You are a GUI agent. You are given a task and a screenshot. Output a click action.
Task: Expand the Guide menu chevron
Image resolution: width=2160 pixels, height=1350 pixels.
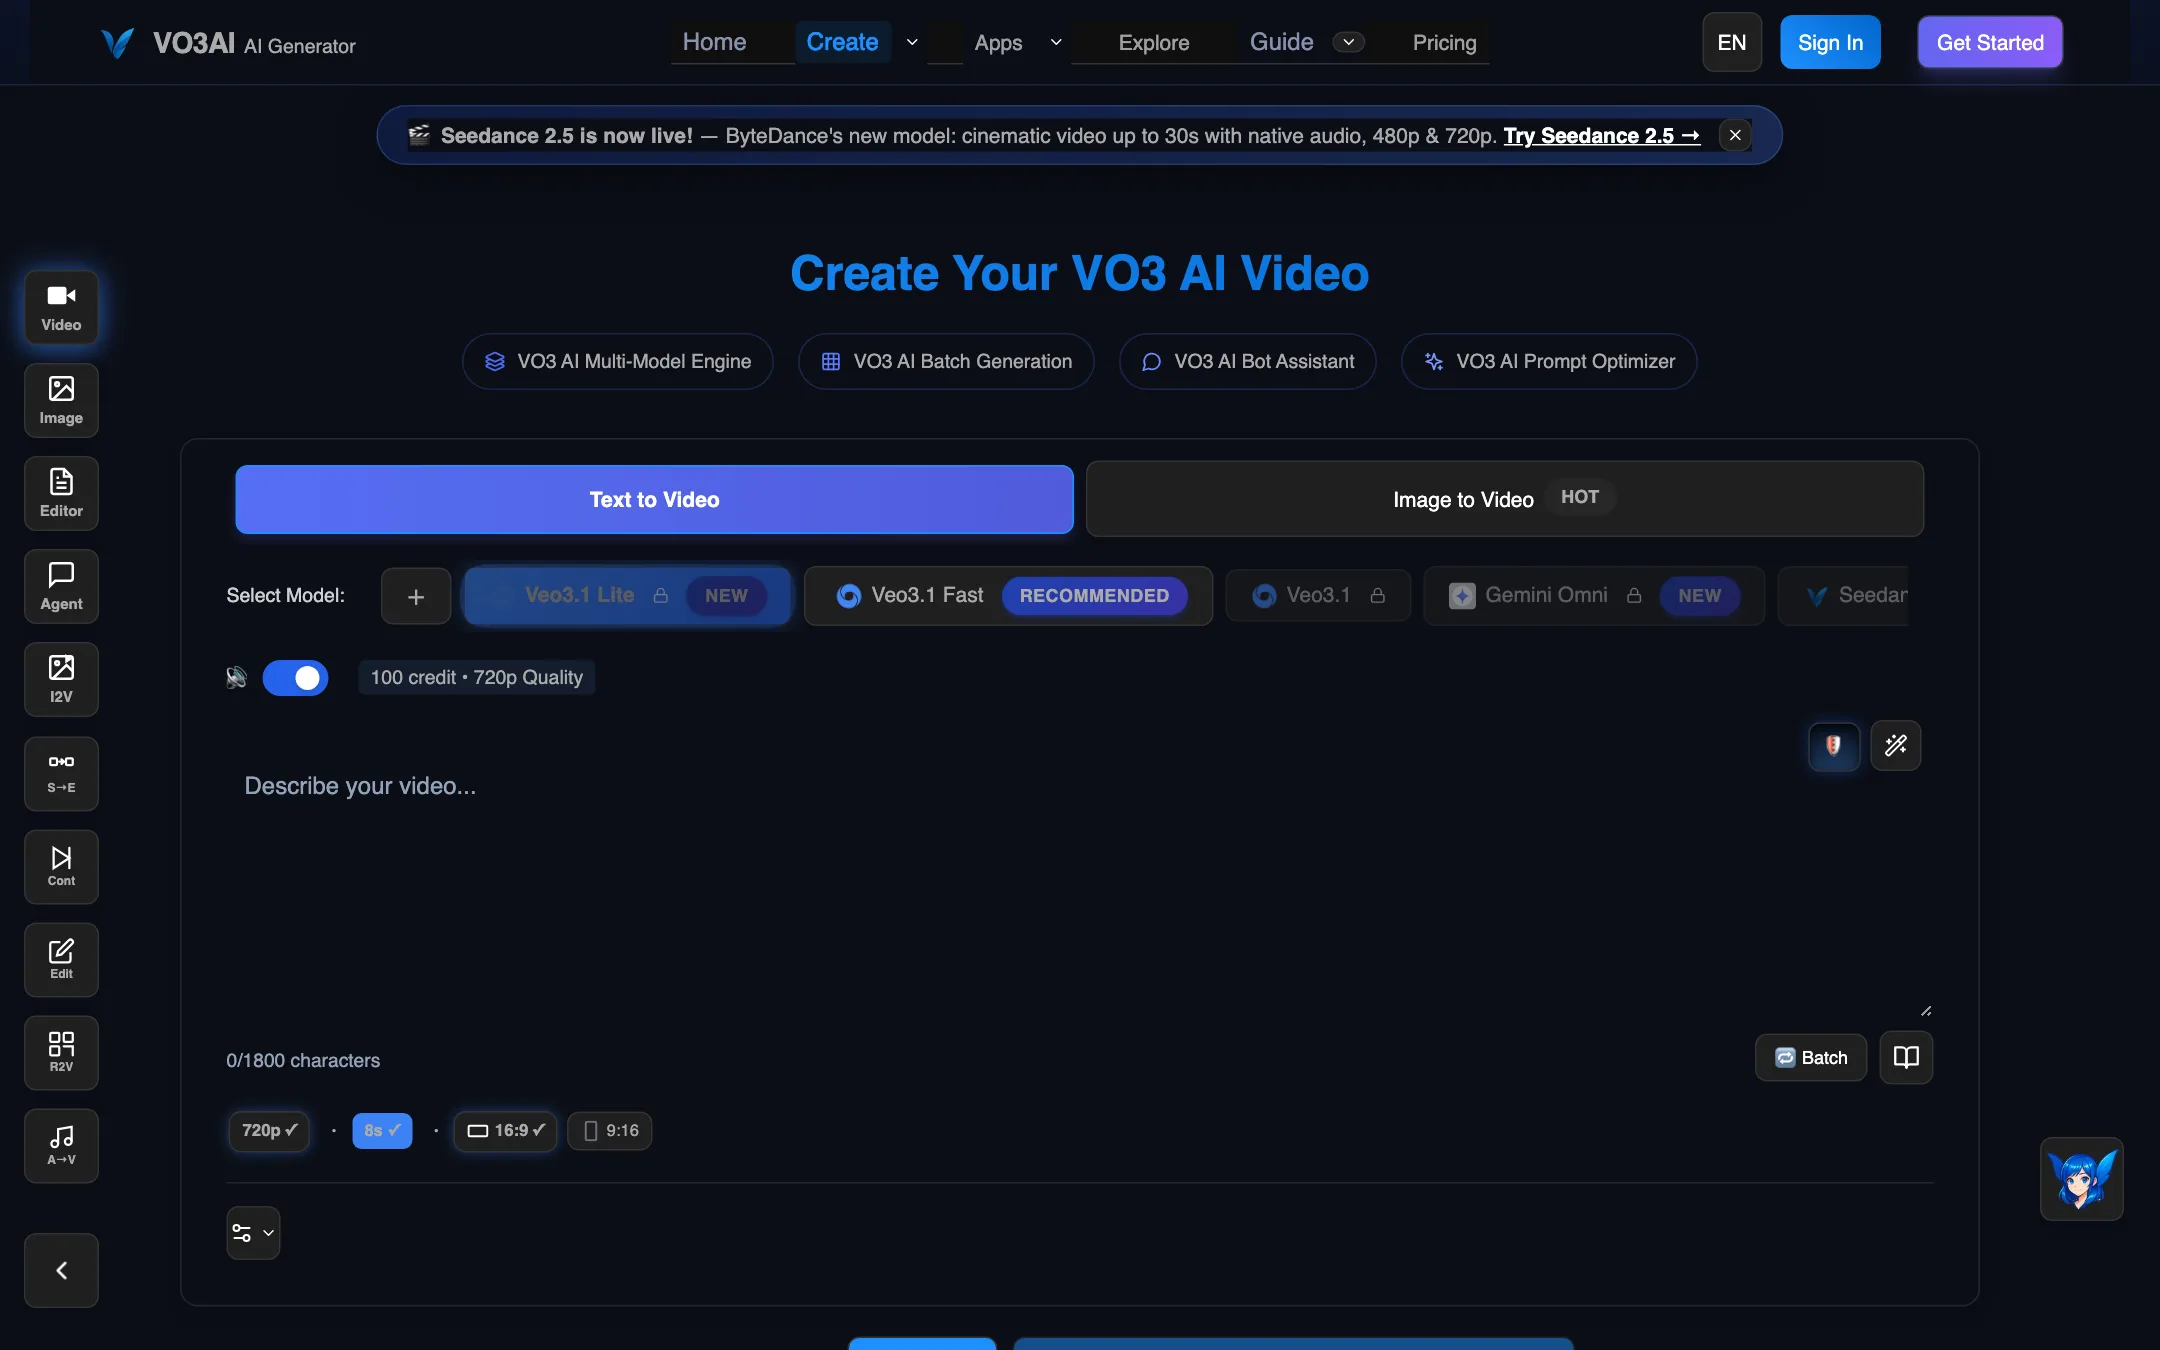pyautogui.click(x=1348, y=42)
